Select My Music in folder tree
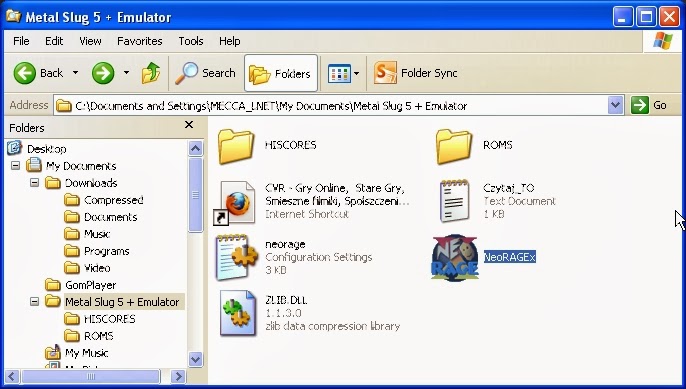Image resolution: width=686 pixels, height=389 pixels. pos(86,353)
